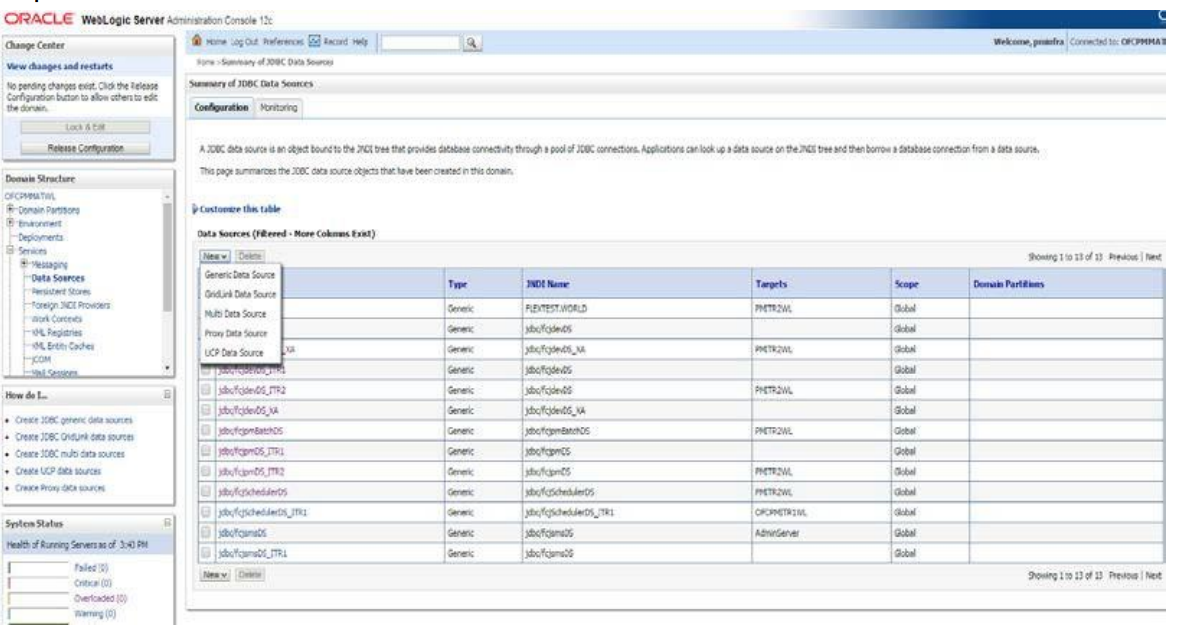Click the Critical servers health bar
Viewport: 1183px width, 637px height.
click(x=38, y=583)
